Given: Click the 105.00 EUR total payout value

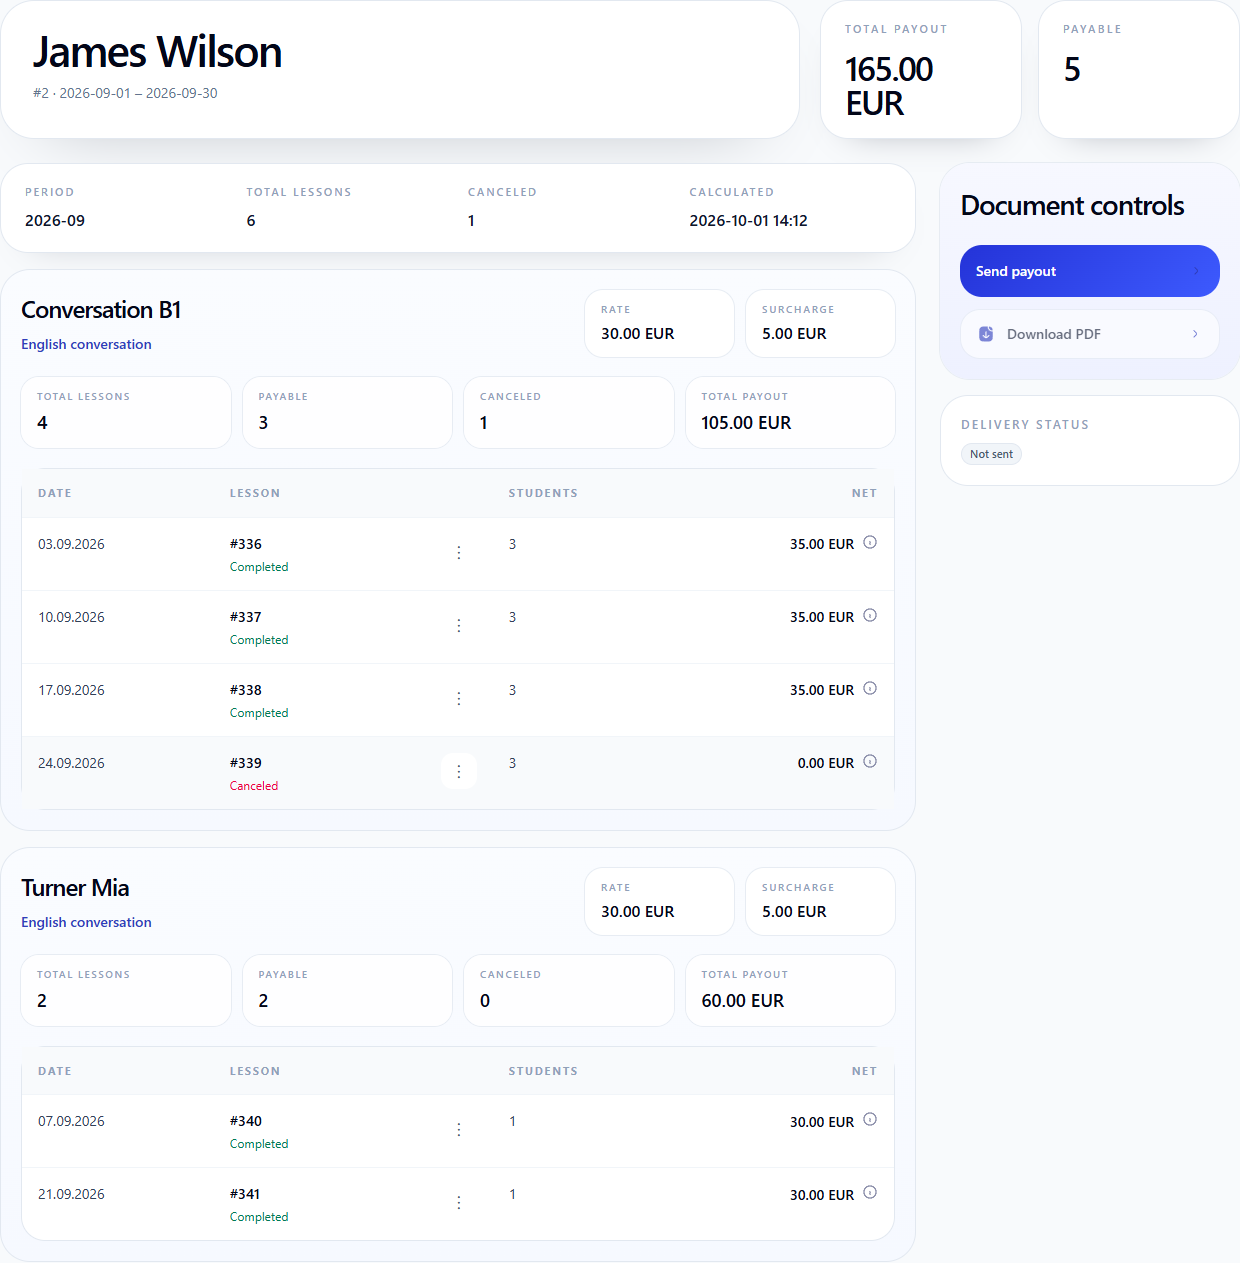Looking at the screenshot, I should pyautogui.click(x=746, y=423).
